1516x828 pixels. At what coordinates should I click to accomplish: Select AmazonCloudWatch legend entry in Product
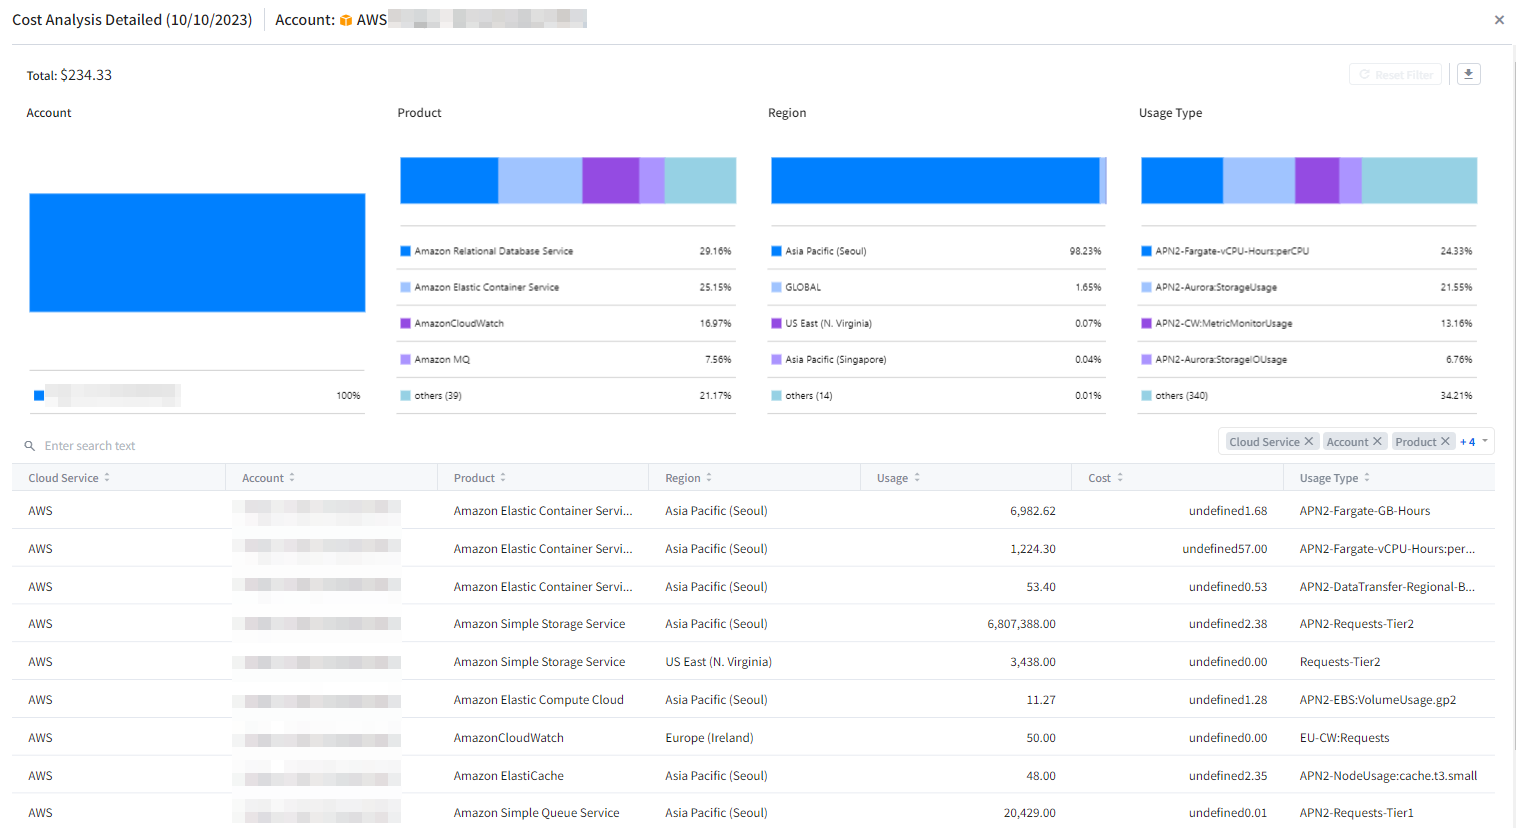pos(459,323)
